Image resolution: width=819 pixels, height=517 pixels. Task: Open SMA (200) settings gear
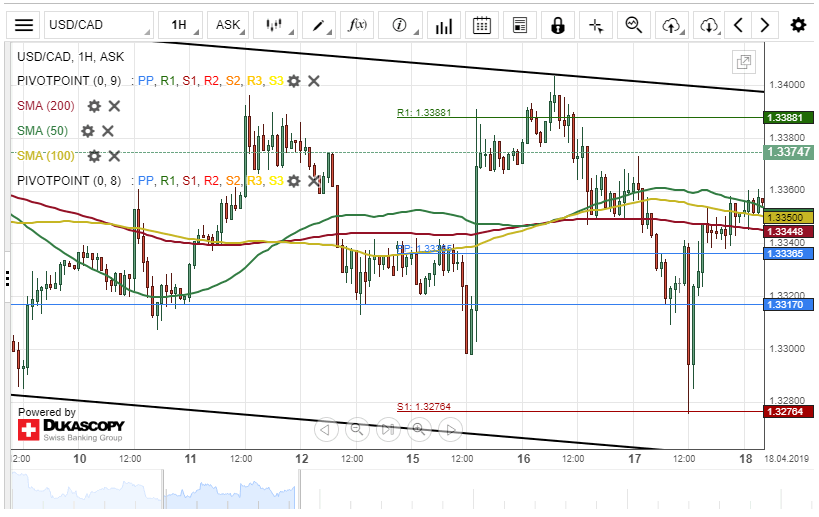point(94,106)
